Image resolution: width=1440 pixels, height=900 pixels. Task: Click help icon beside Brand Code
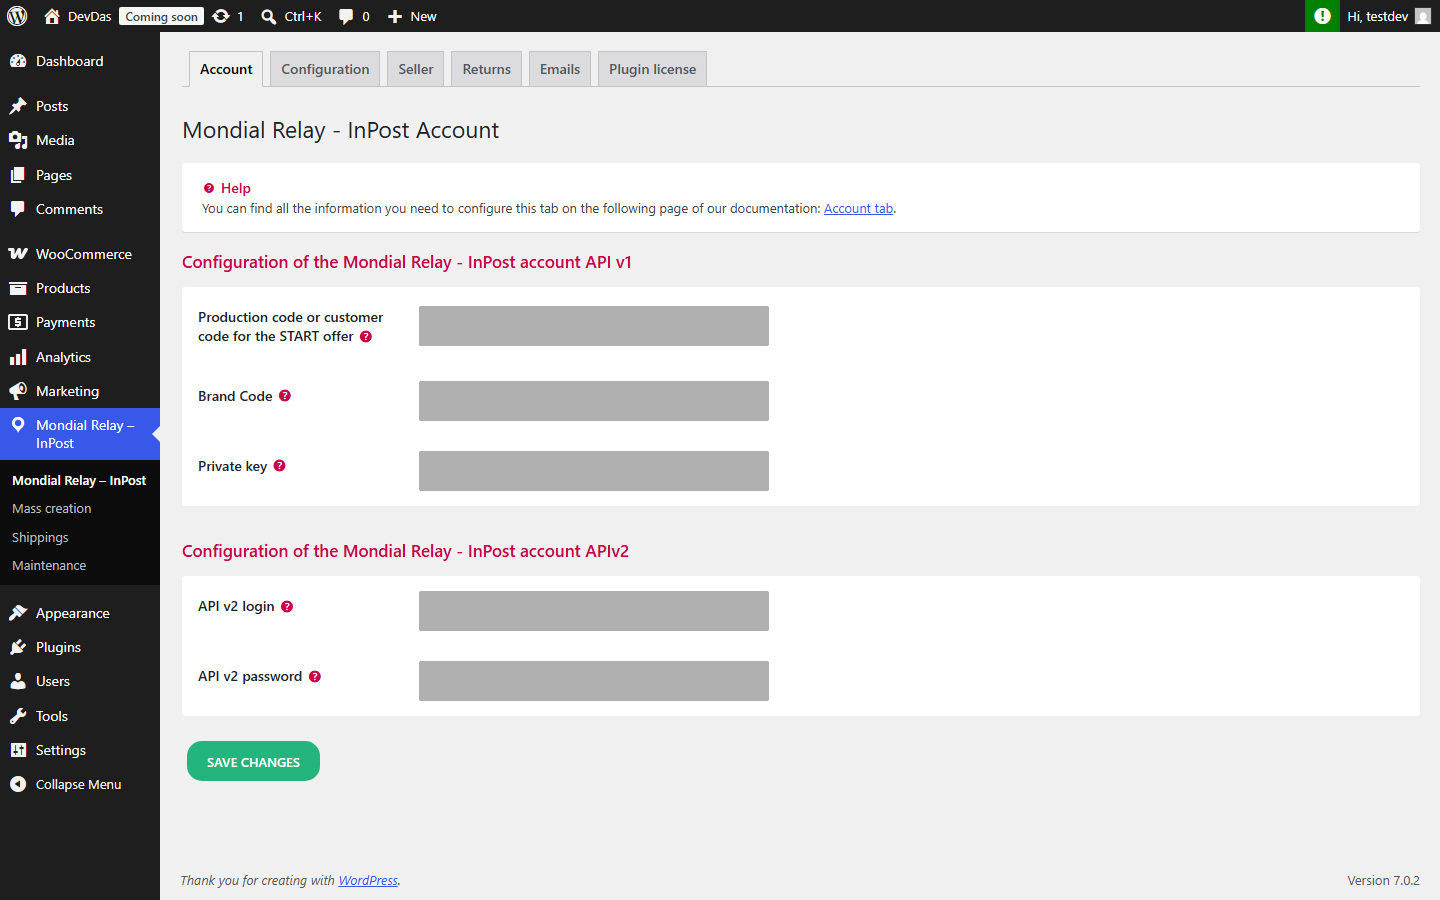[x=285, y=396]
